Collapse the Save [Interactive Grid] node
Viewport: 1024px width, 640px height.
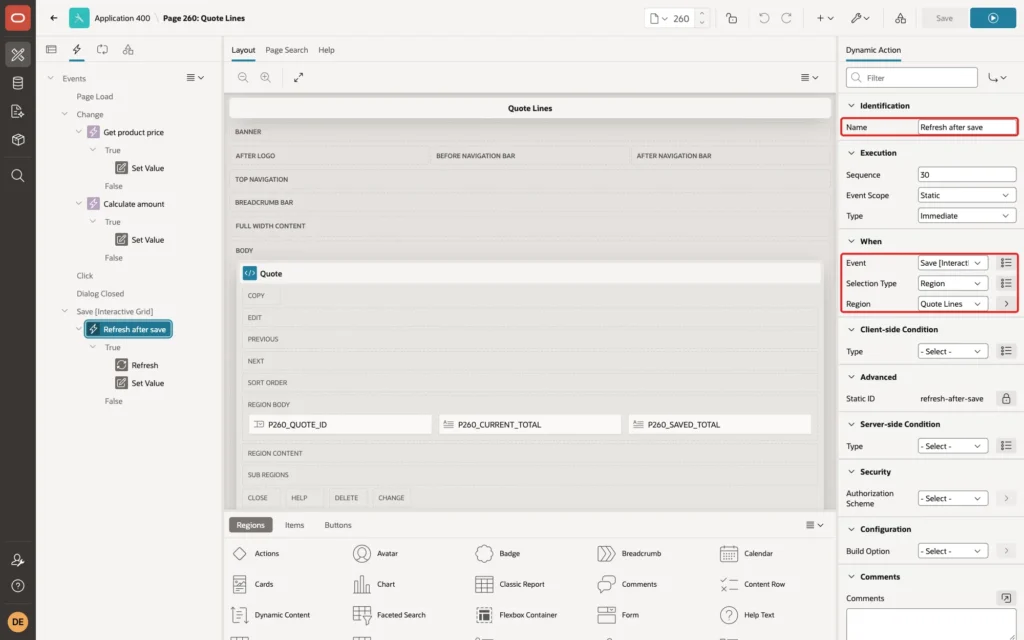65,311
